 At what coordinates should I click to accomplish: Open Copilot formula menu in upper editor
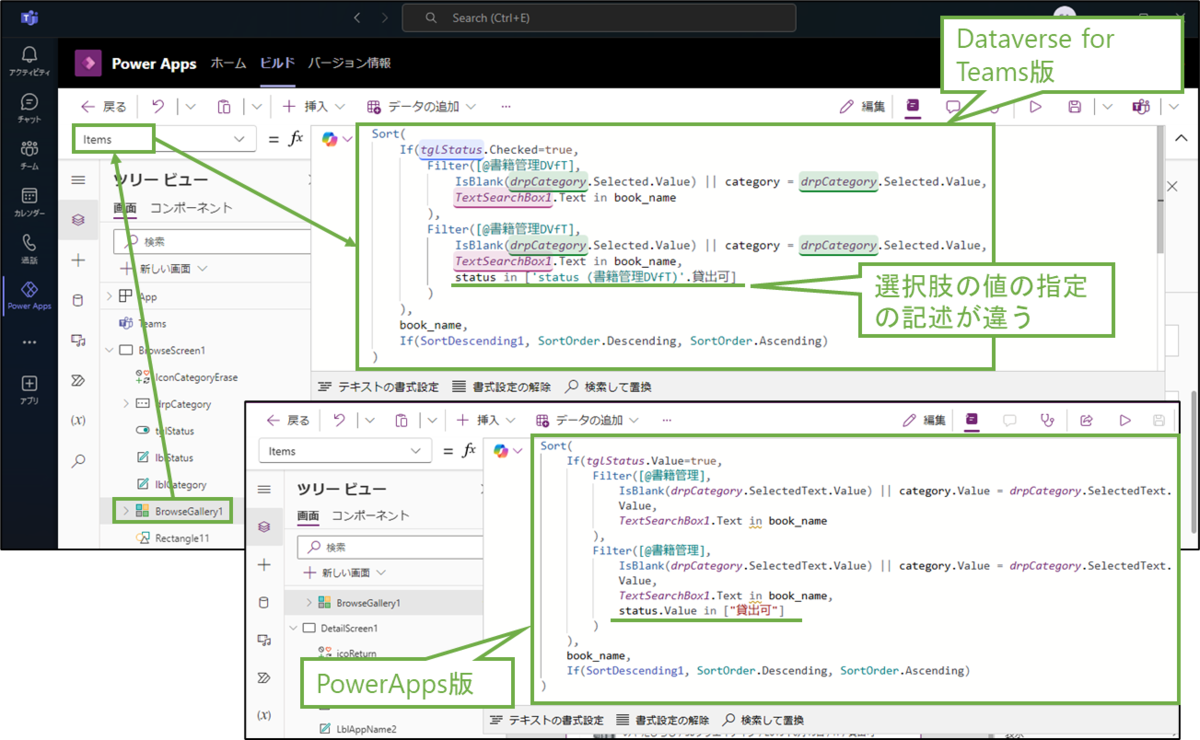[x=338, y=140]
